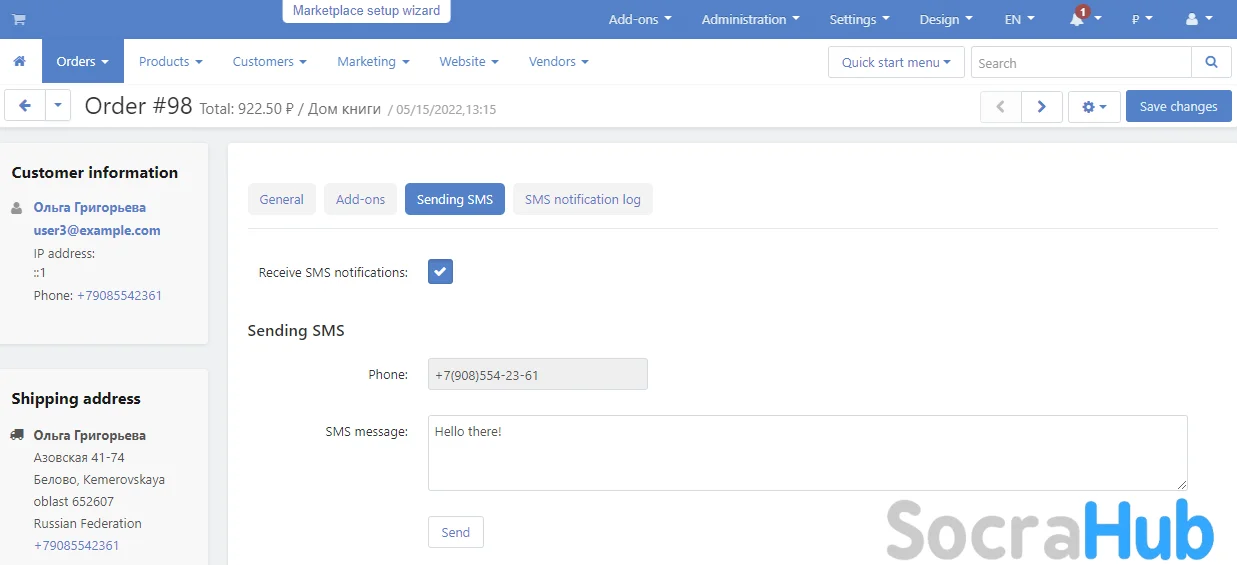Switch to the General tab

coord(281,199)
